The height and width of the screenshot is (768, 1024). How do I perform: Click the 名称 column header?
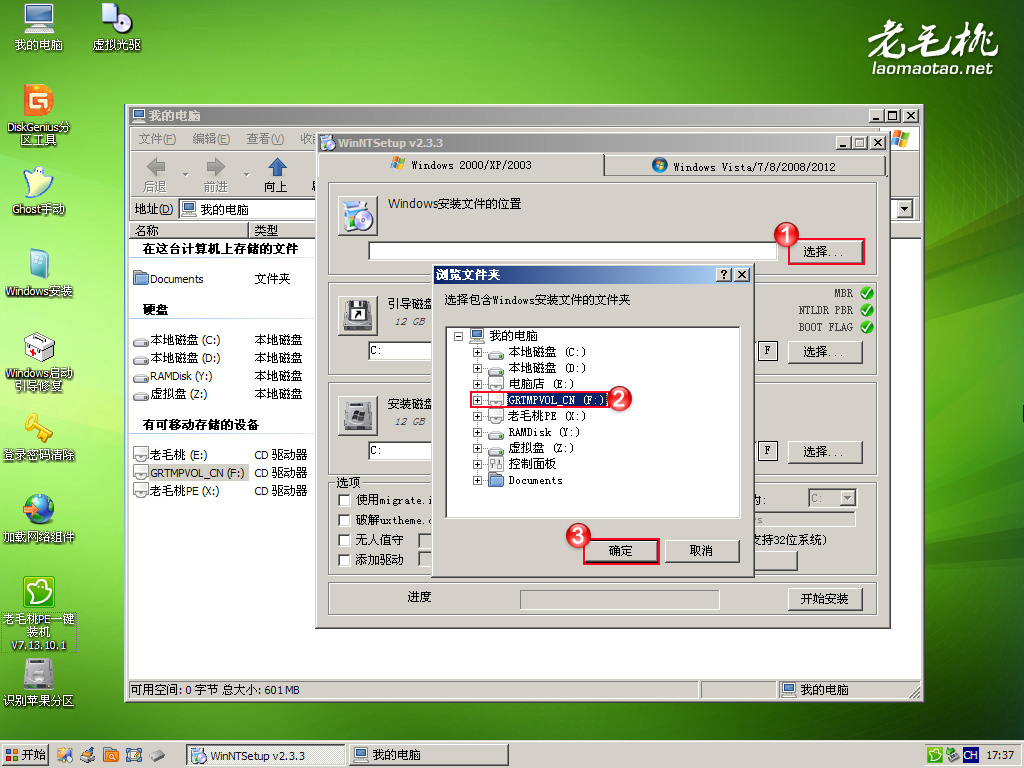click(189, 231)
